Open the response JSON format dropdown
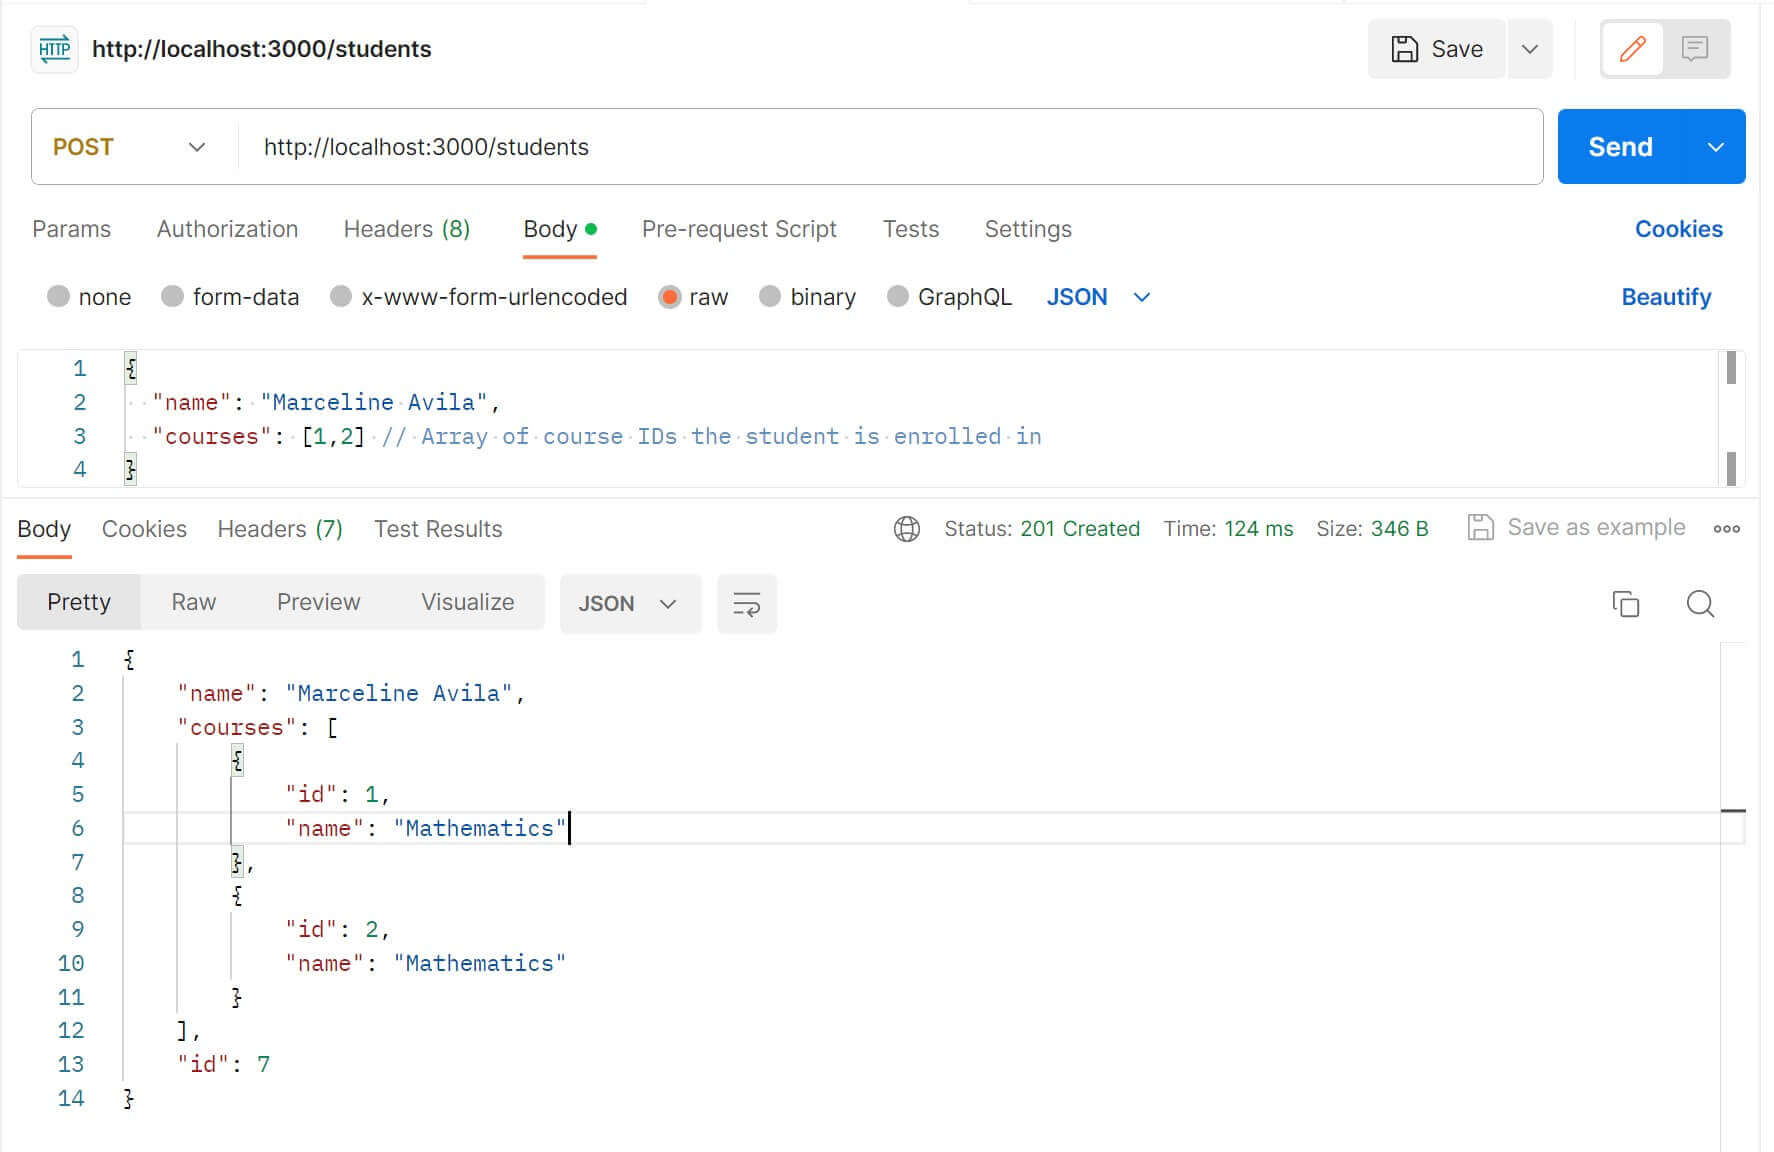Viewport: 1774px width, 1152px height. pyautogui.click(x=630, y=604)
